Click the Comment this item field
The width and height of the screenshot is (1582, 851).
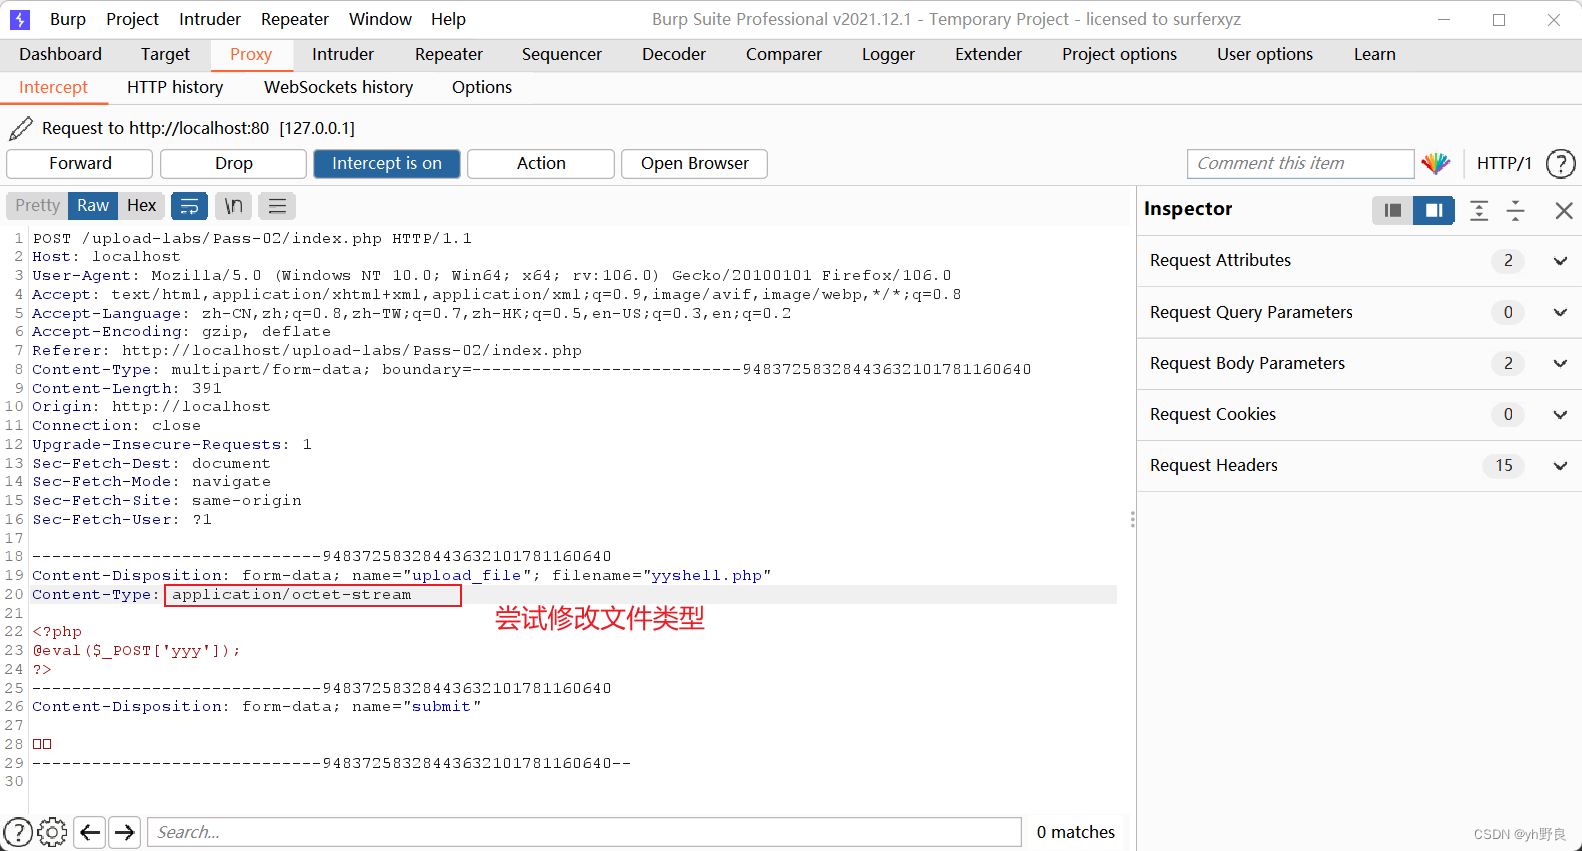coord(1300,163)
